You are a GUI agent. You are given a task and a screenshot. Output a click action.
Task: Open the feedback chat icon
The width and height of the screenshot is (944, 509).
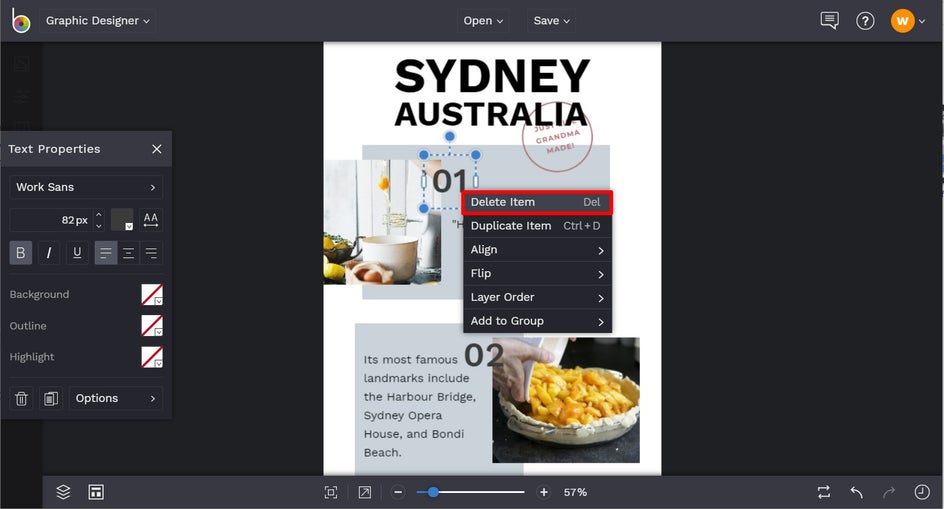click(x=829, y=20)
